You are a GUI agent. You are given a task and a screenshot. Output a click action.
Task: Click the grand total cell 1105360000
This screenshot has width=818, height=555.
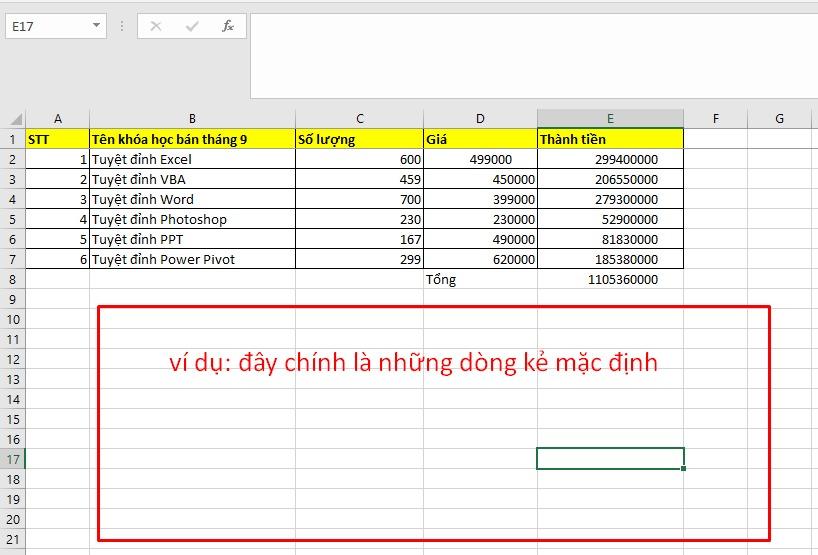coord(610,279)
